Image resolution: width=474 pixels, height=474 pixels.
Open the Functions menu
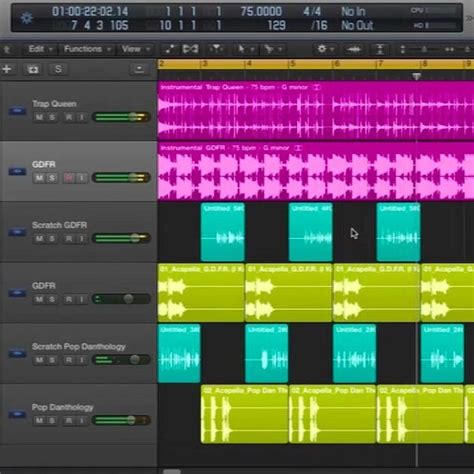pyautogui.click(x=87, y=49)
